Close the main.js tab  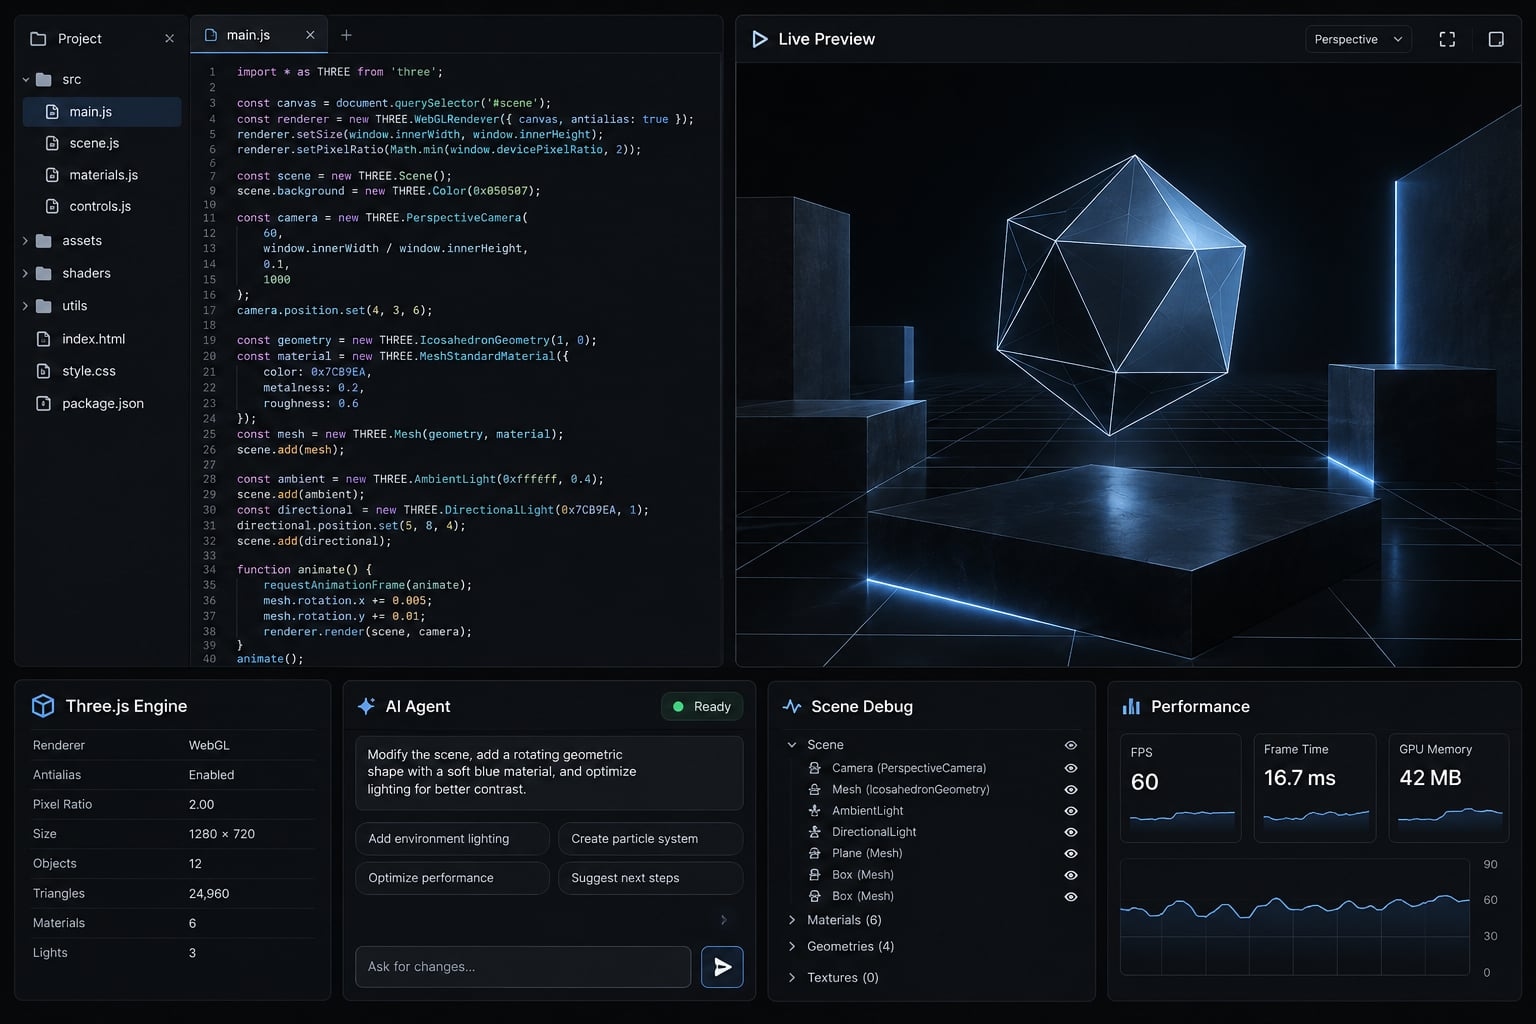pos(310,35)
